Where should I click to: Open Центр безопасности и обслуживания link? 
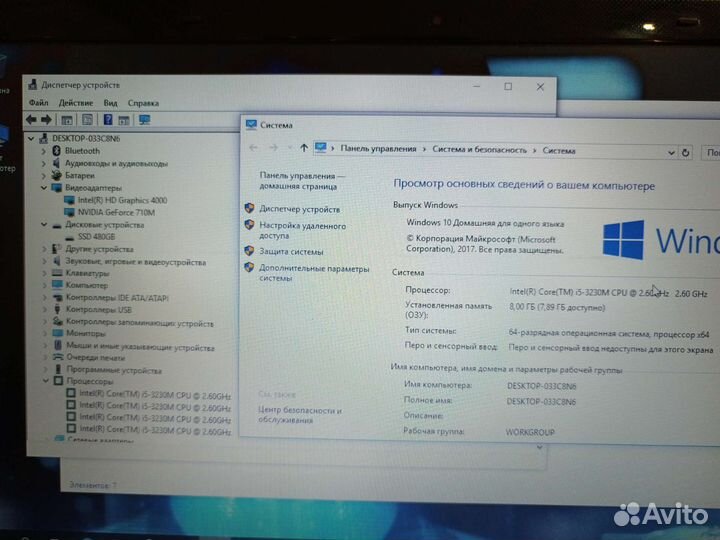(x=300, y=415)
